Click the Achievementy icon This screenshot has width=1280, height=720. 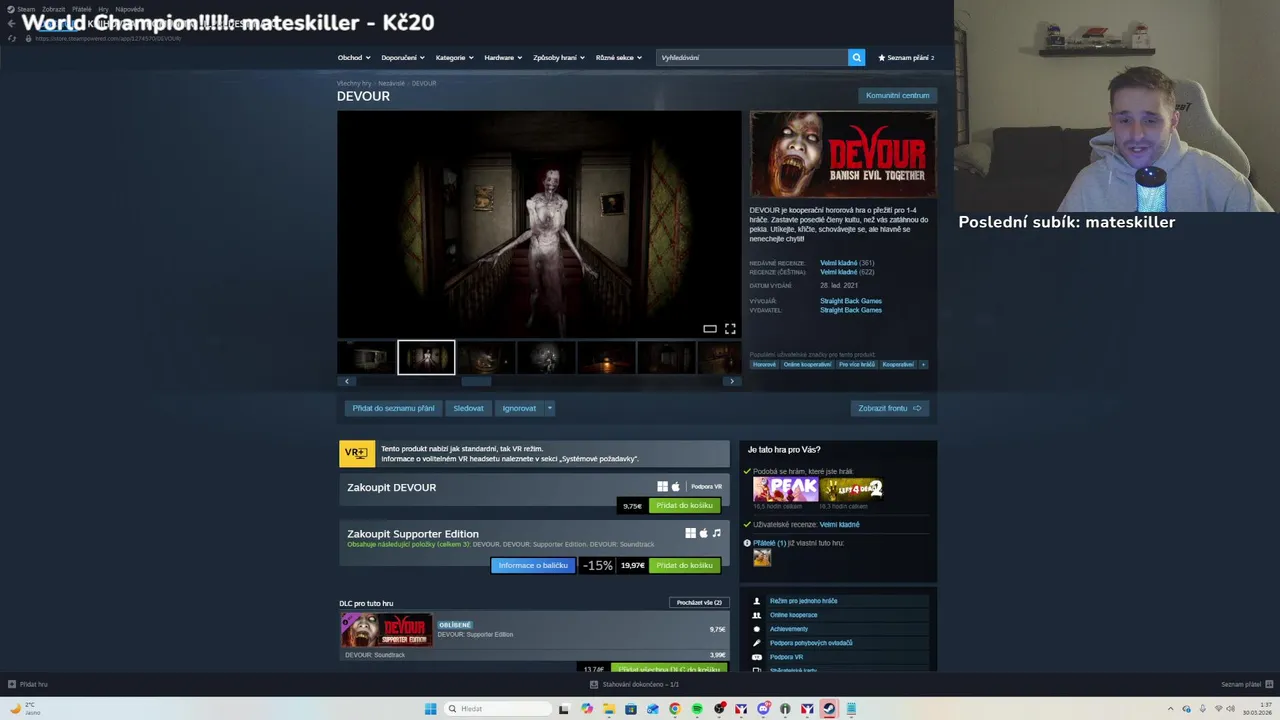point(757,629)
